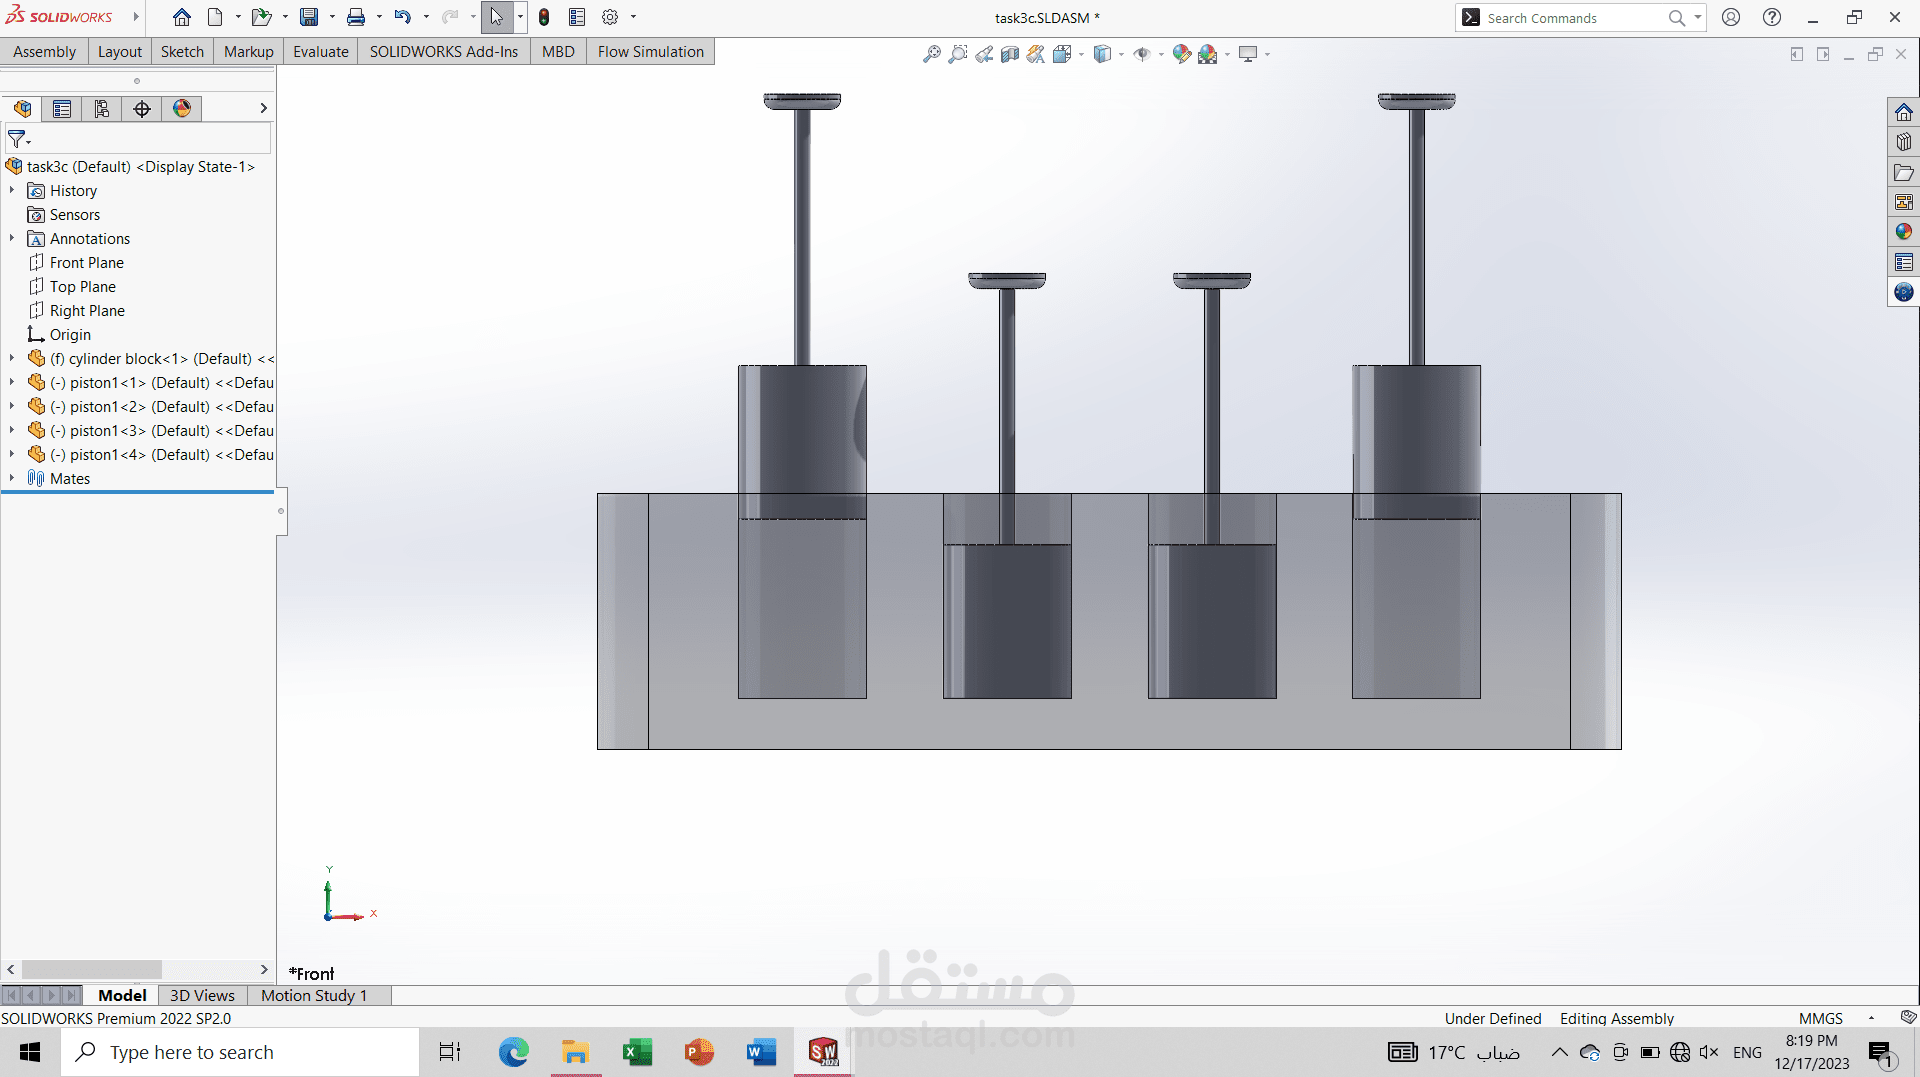Open the DimXpertManager crosshair tab icon
The width and height of the screenshot is (1920, 1077).
pos(142,108)
